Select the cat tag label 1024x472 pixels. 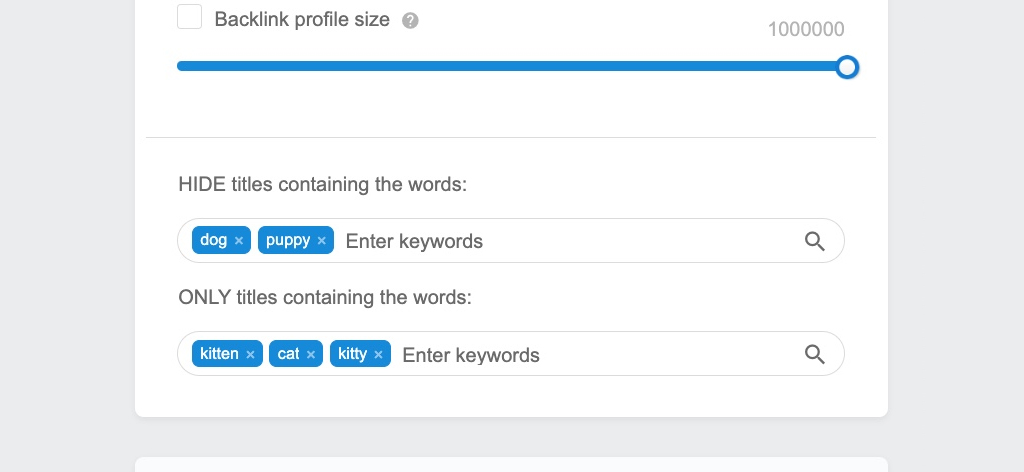pyautogui.click(x=288, y=353)
